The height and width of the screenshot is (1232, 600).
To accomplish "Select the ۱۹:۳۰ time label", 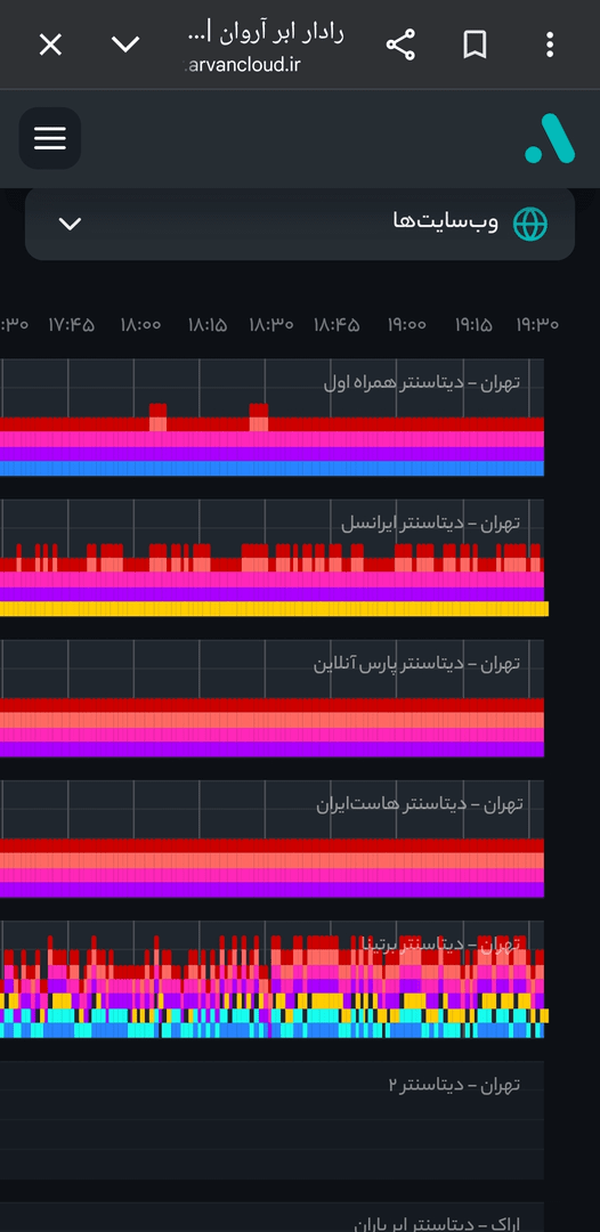I will 537,324.
